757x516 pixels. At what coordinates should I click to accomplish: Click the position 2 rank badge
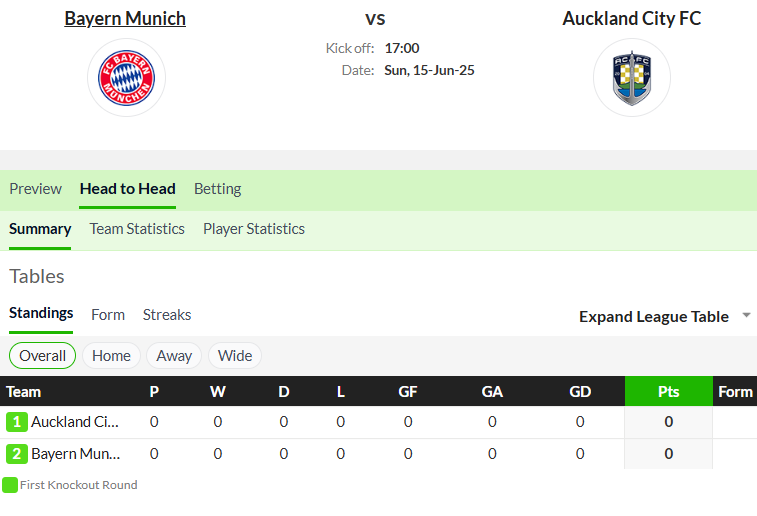pos(17,454)
